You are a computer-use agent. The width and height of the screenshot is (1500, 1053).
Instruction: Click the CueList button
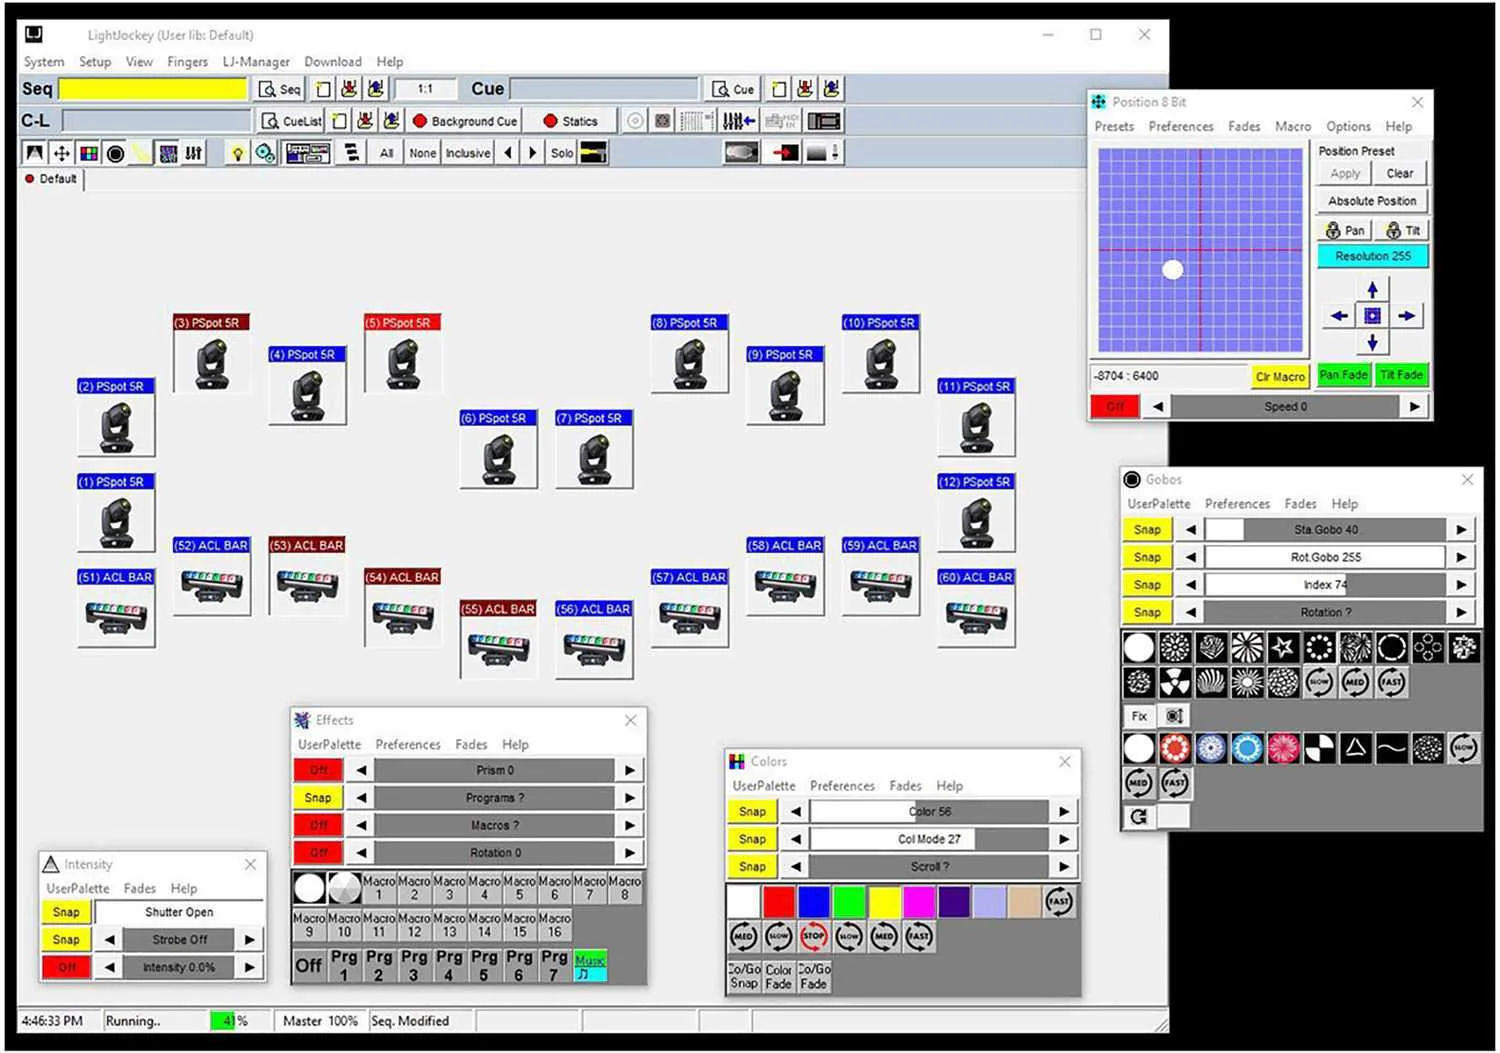(x=291, y=121)
